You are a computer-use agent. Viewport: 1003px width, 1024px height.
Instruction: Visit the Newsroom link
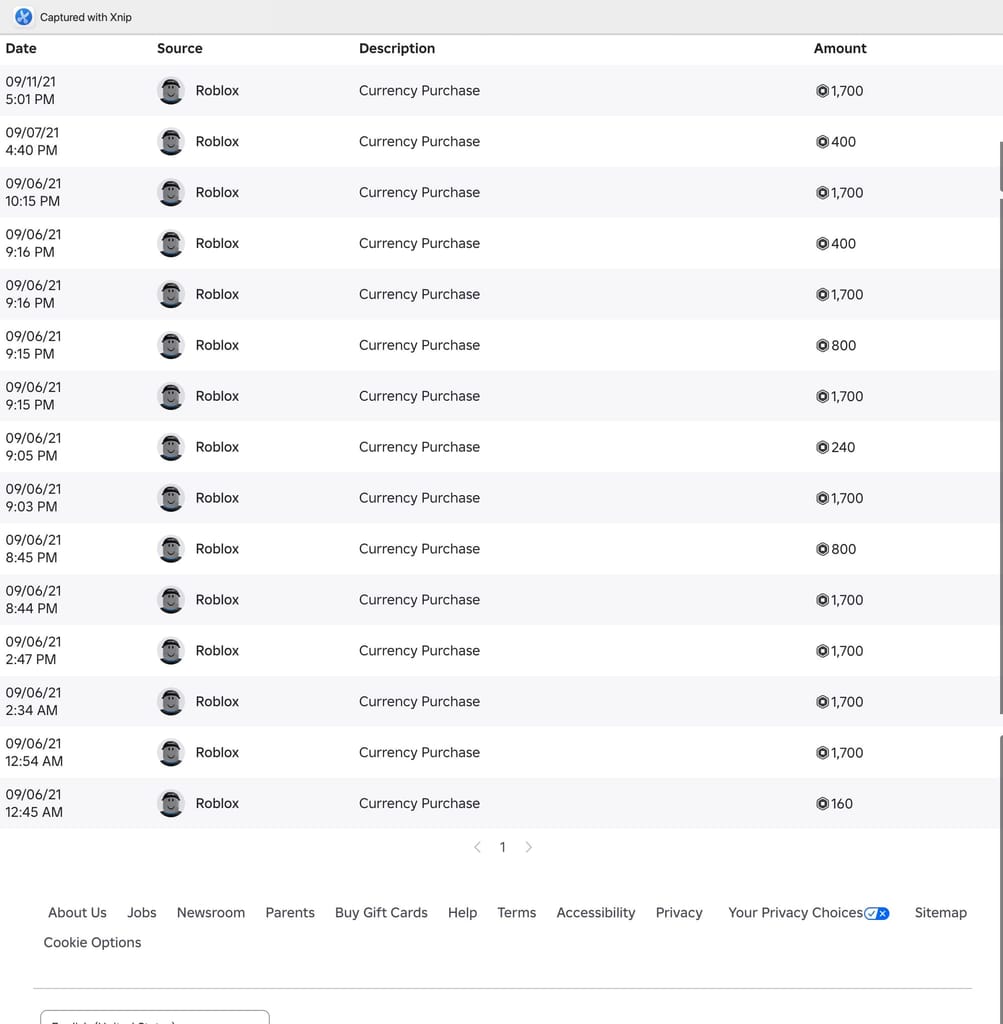tap(211, 912)
